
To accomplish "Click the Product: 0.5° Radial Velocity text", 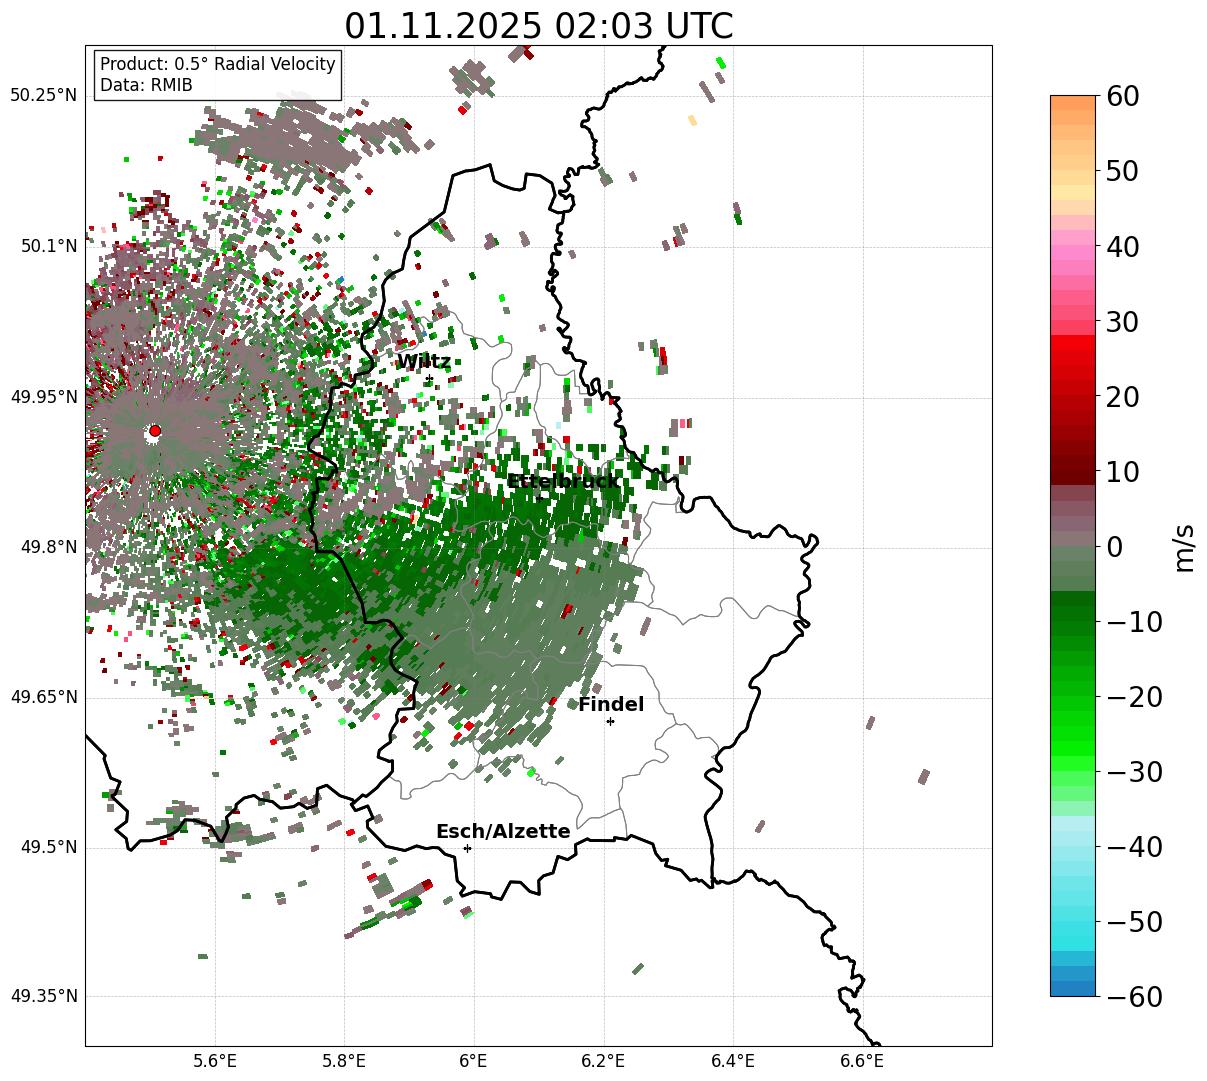I will (x=218, y=64).
